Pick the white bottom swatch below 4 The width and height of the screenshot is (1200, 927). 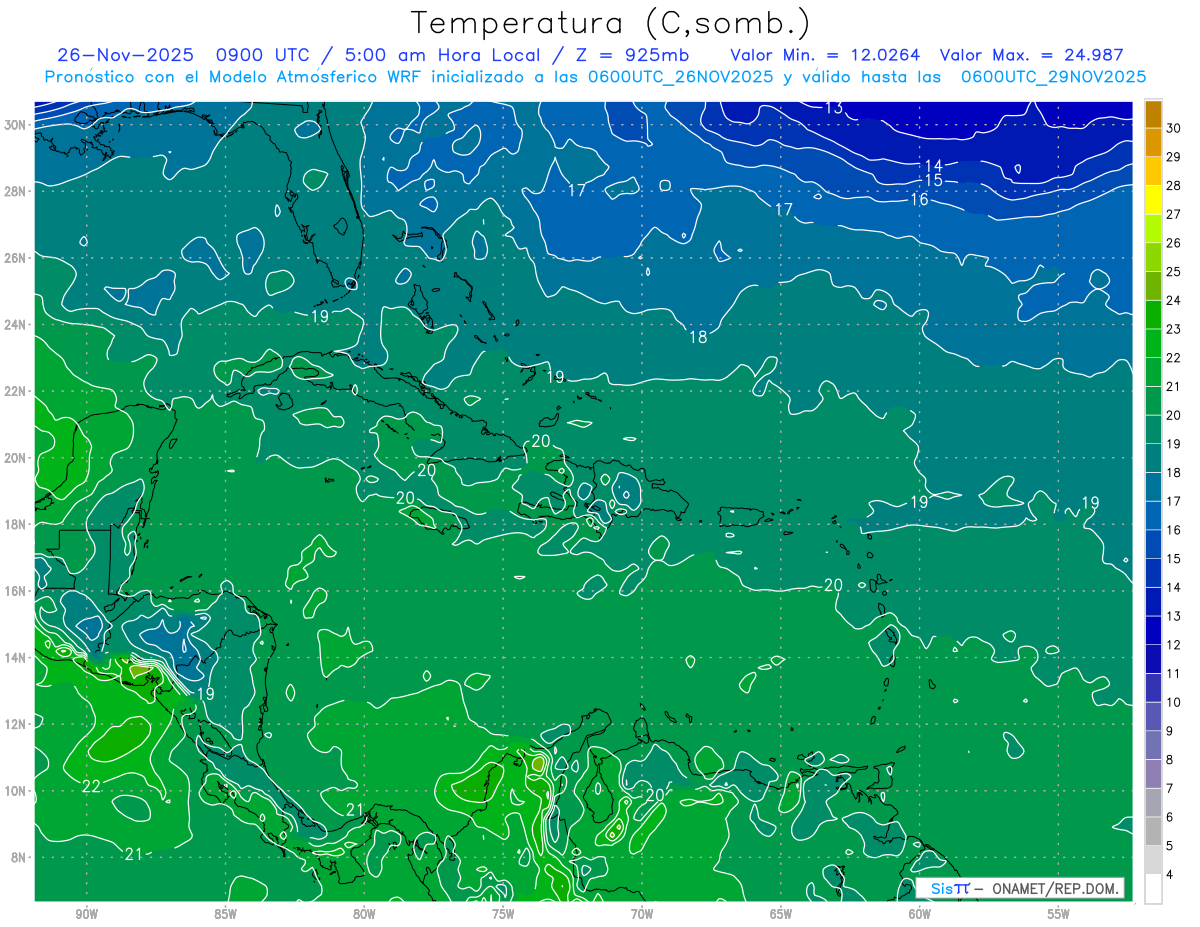coord(1153,888)
